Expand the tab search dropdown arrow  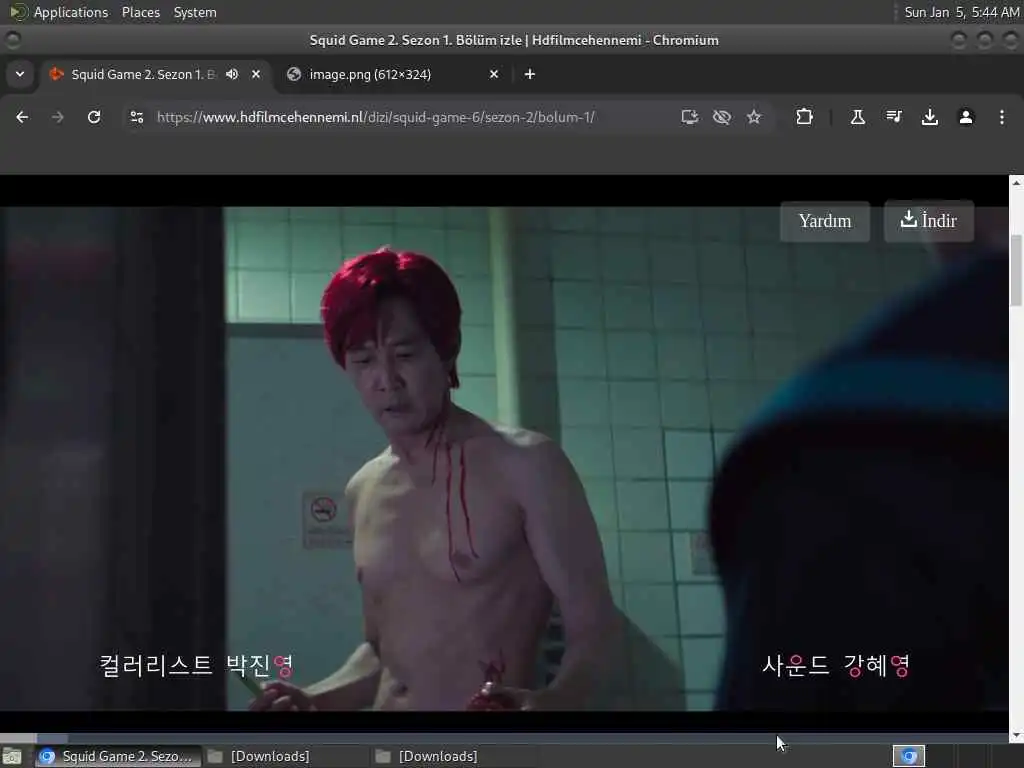pyautogui.click(x=20, y=74)
